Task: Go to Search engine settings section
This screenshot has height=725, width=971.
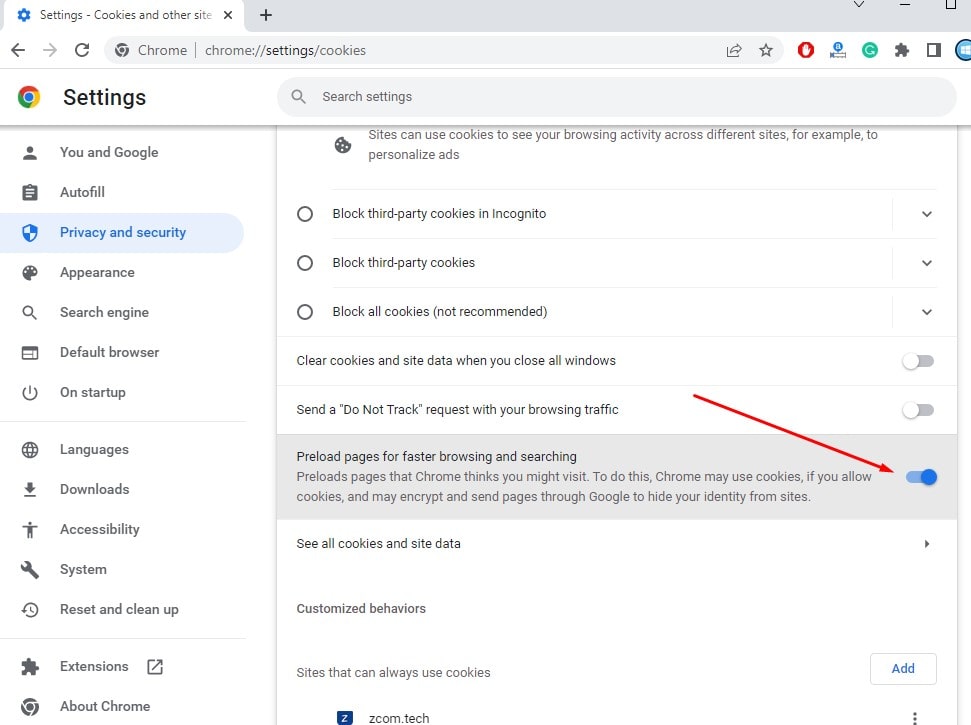Action: pyautogui.click(x=104, y=312)
